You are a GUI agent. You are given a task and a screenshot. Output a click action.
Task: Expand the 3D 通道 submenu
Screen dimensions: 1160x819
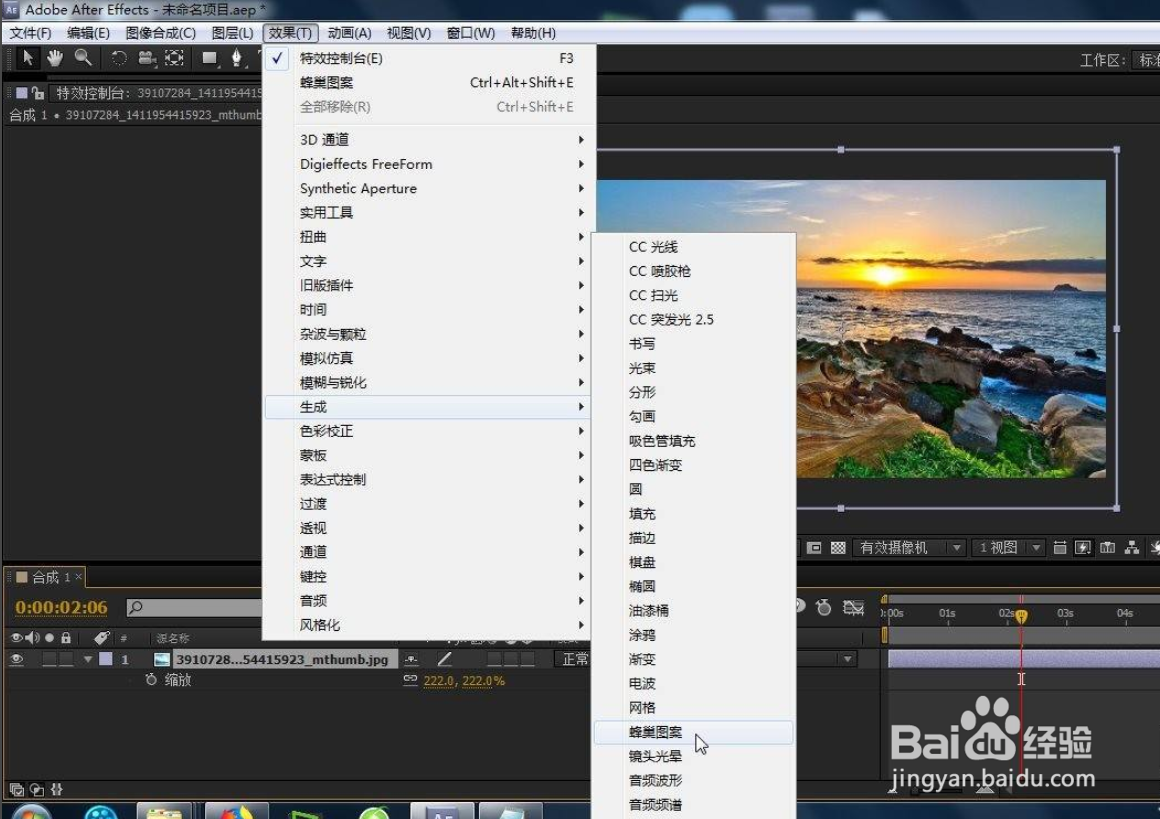430,139
